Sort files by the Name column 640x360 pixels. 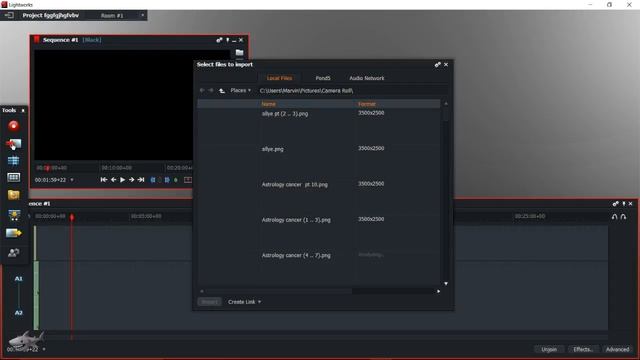(269, 104)
